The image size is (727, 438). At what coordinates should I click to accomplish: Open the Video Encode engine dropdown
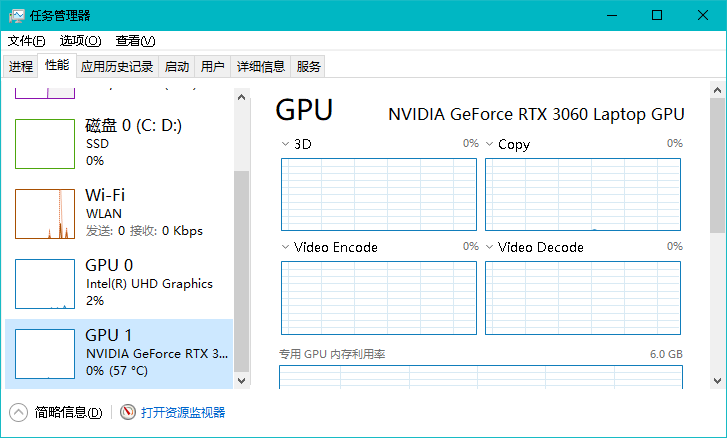[286, 247]
